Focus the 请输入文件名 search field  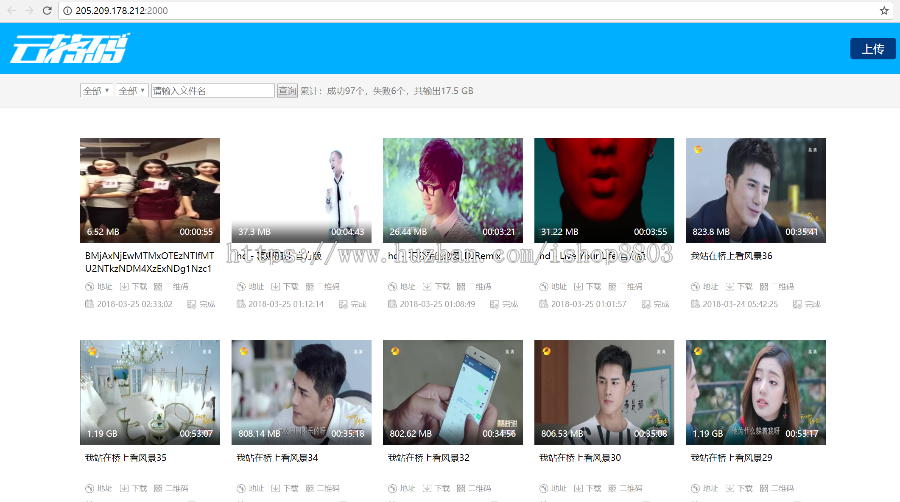tap(212, 91)
